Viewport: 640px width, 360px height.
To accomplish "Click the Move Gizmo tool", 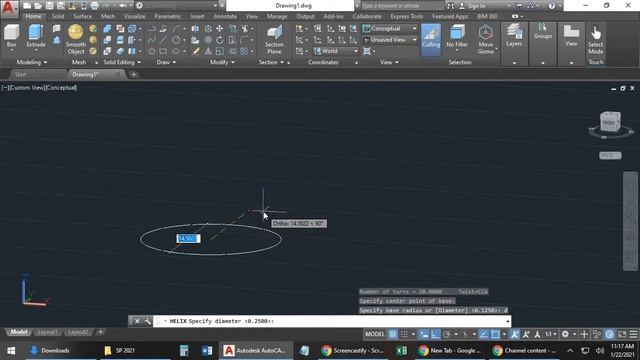I will (x=485, y=39).
